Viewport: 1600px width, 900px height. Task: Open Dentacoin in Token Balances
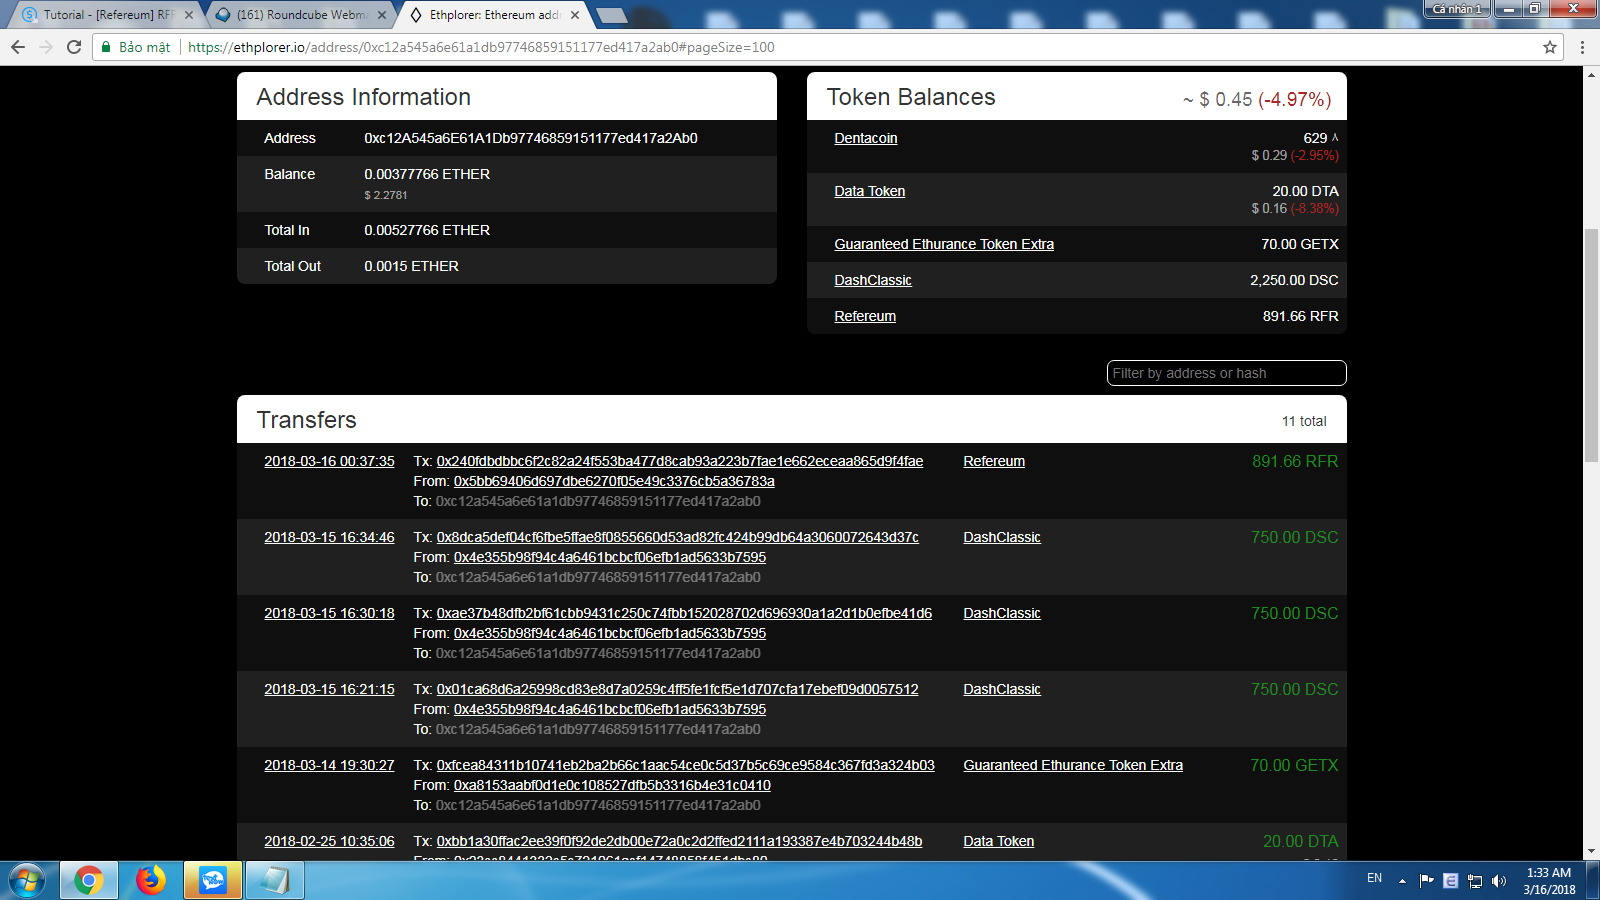click(866, 138)
